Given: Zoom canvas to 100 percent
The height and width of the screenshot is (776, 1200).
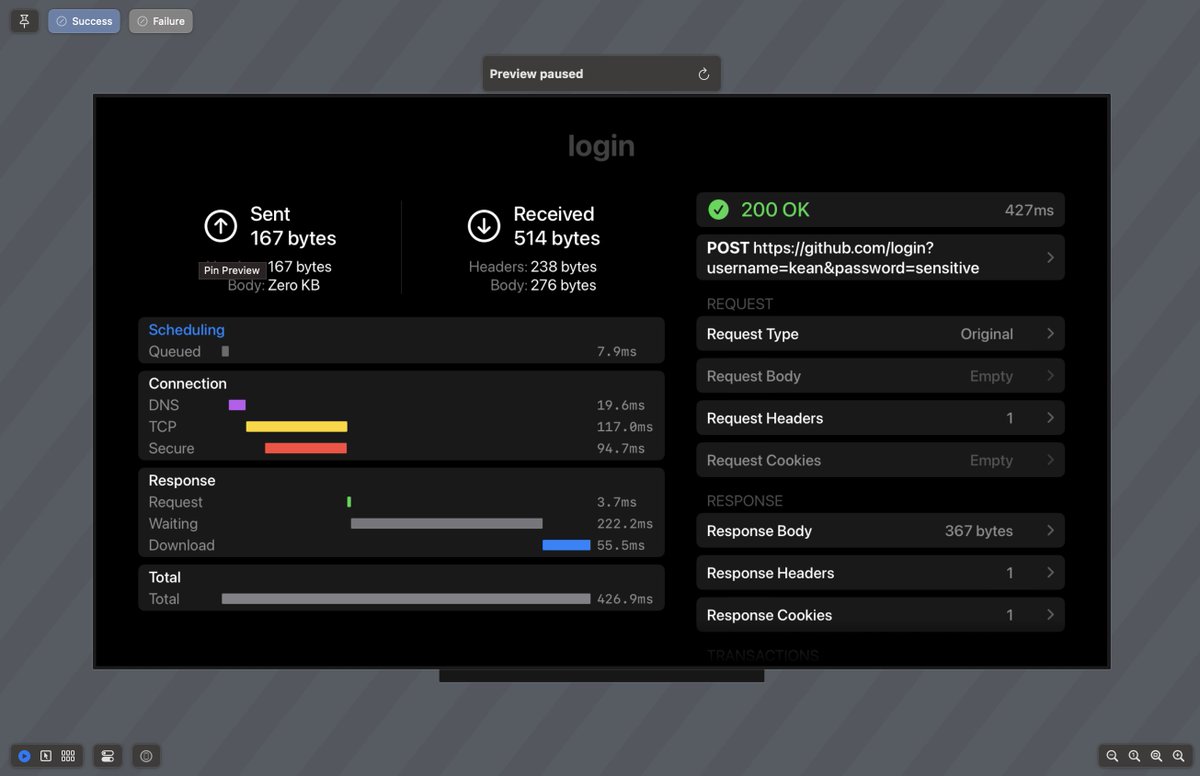Looking at the screenshot, I should pyautogui.click(x=1134, y=756).
